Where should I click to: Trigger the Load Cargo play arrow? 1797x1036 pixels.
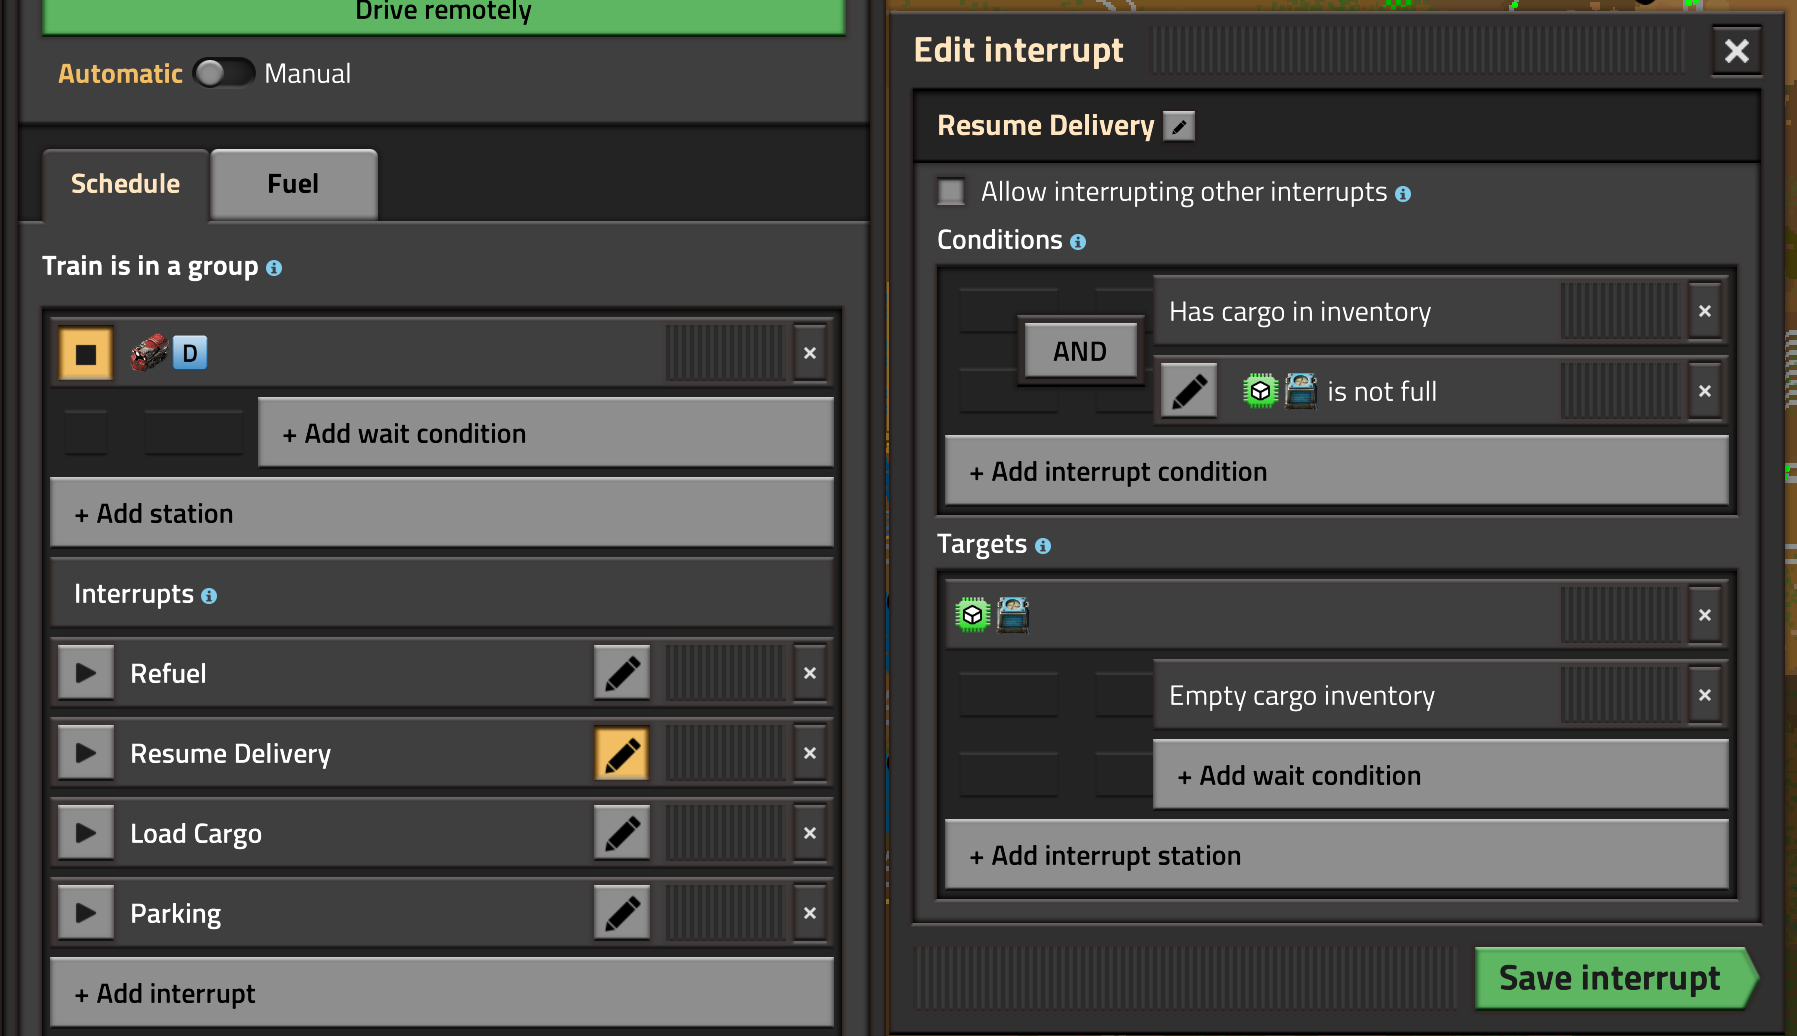tap(86, 833)
